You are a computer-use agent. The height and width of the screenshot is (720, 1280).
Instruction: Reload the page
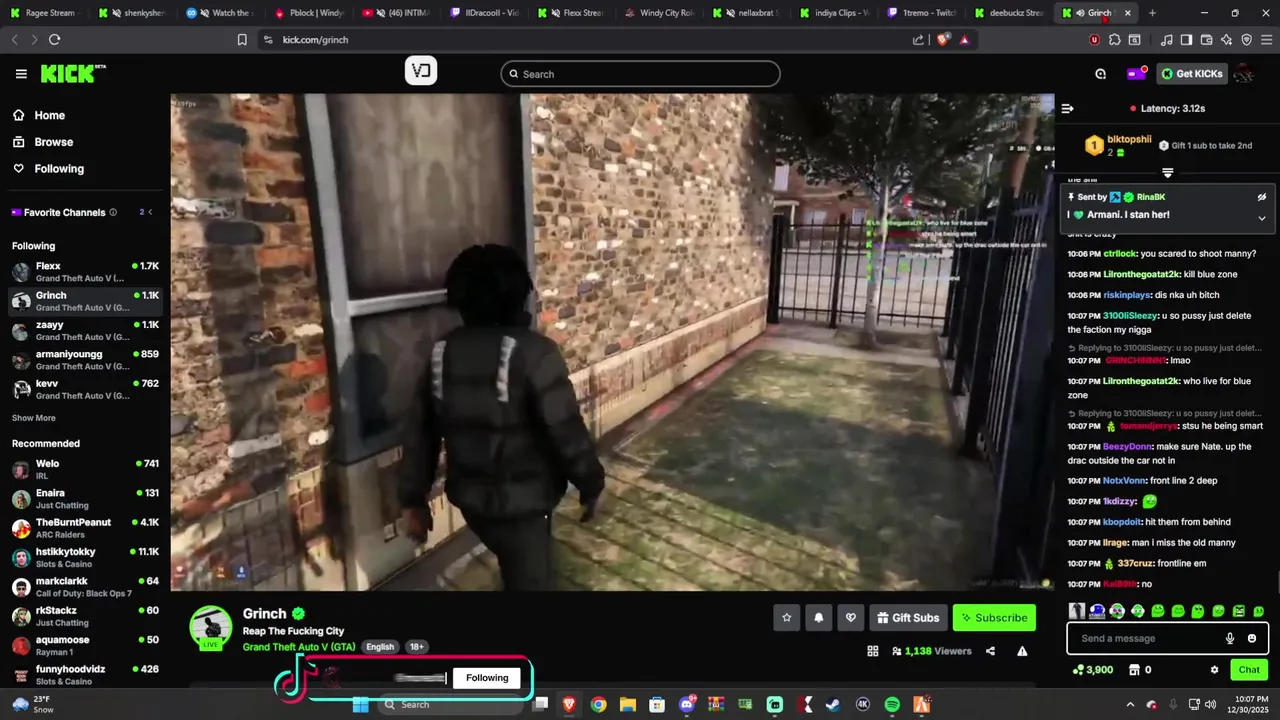54,40
